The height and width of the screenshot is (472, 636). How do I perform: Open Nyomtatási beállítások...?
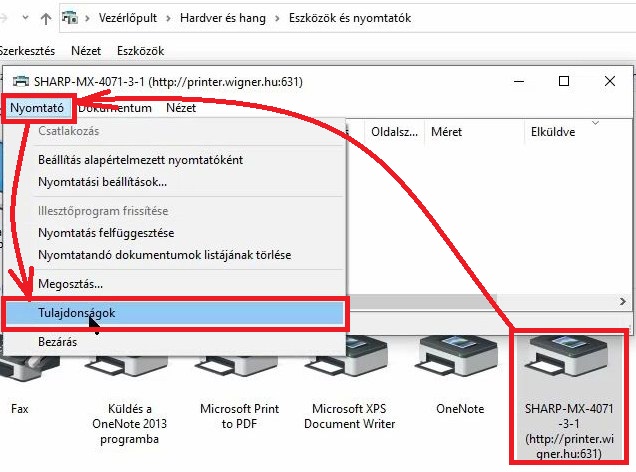click(x=103, y=182)
